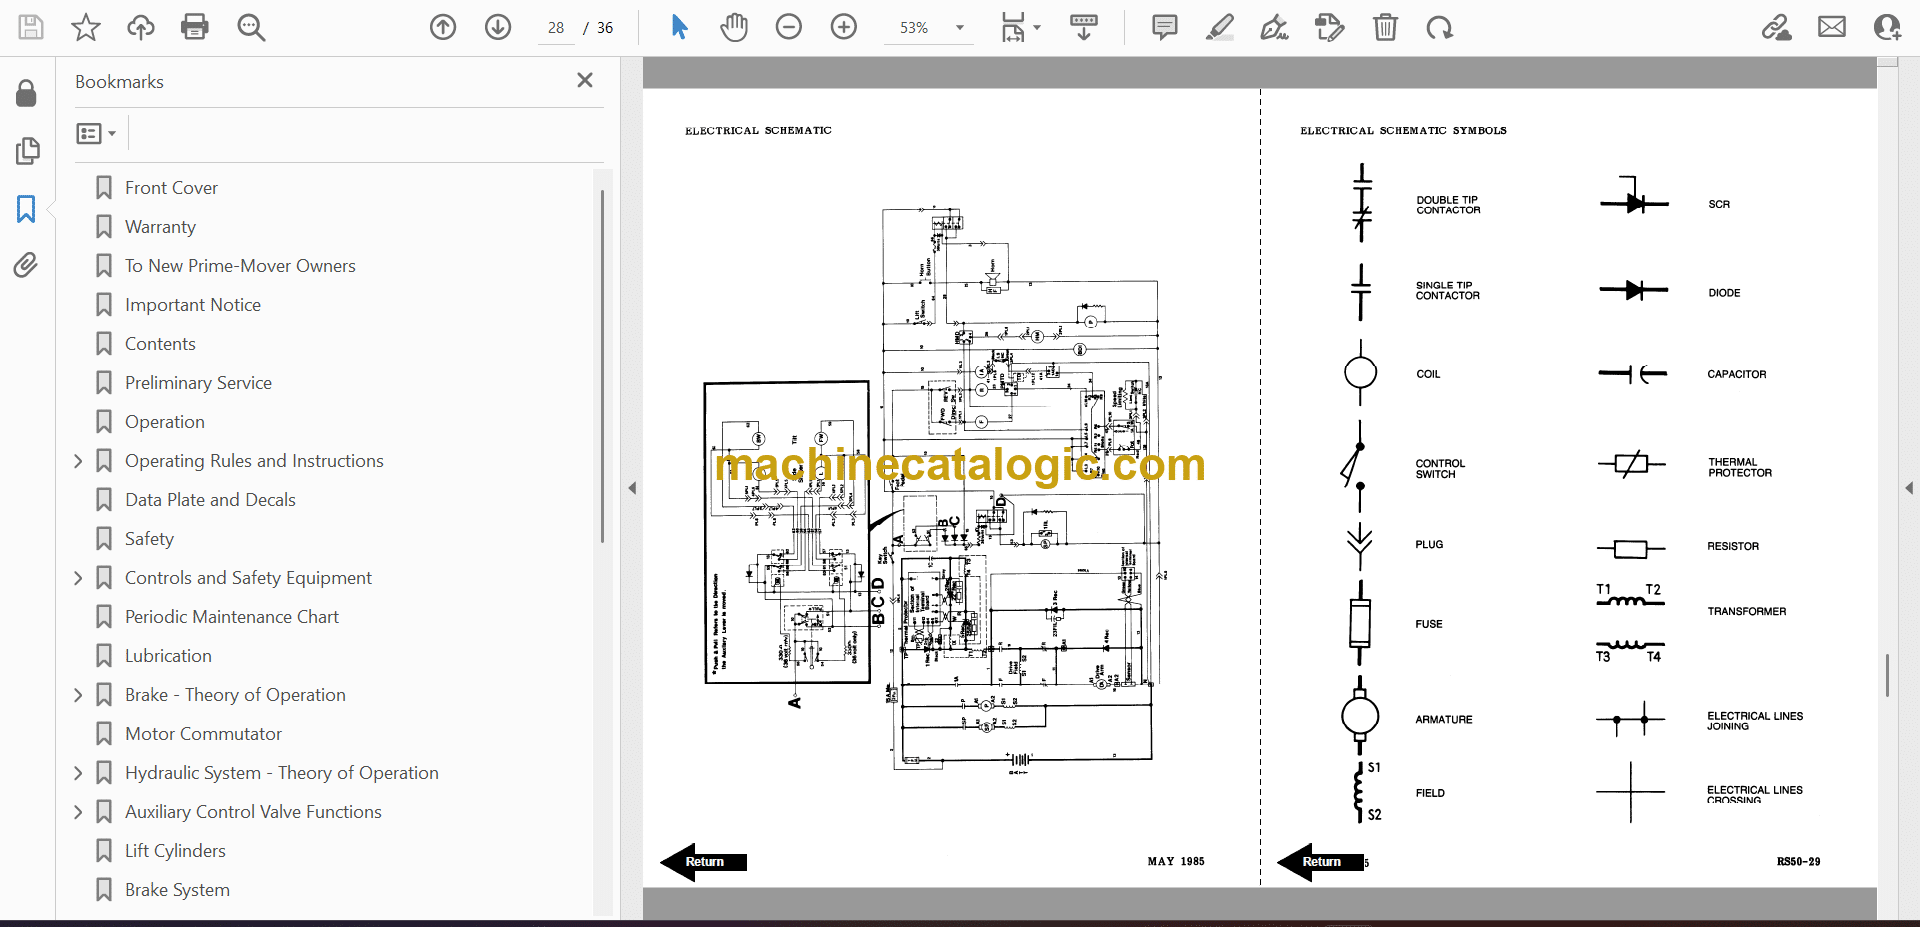Select Motor Commutator bookmark

click(x=203, y=734)
